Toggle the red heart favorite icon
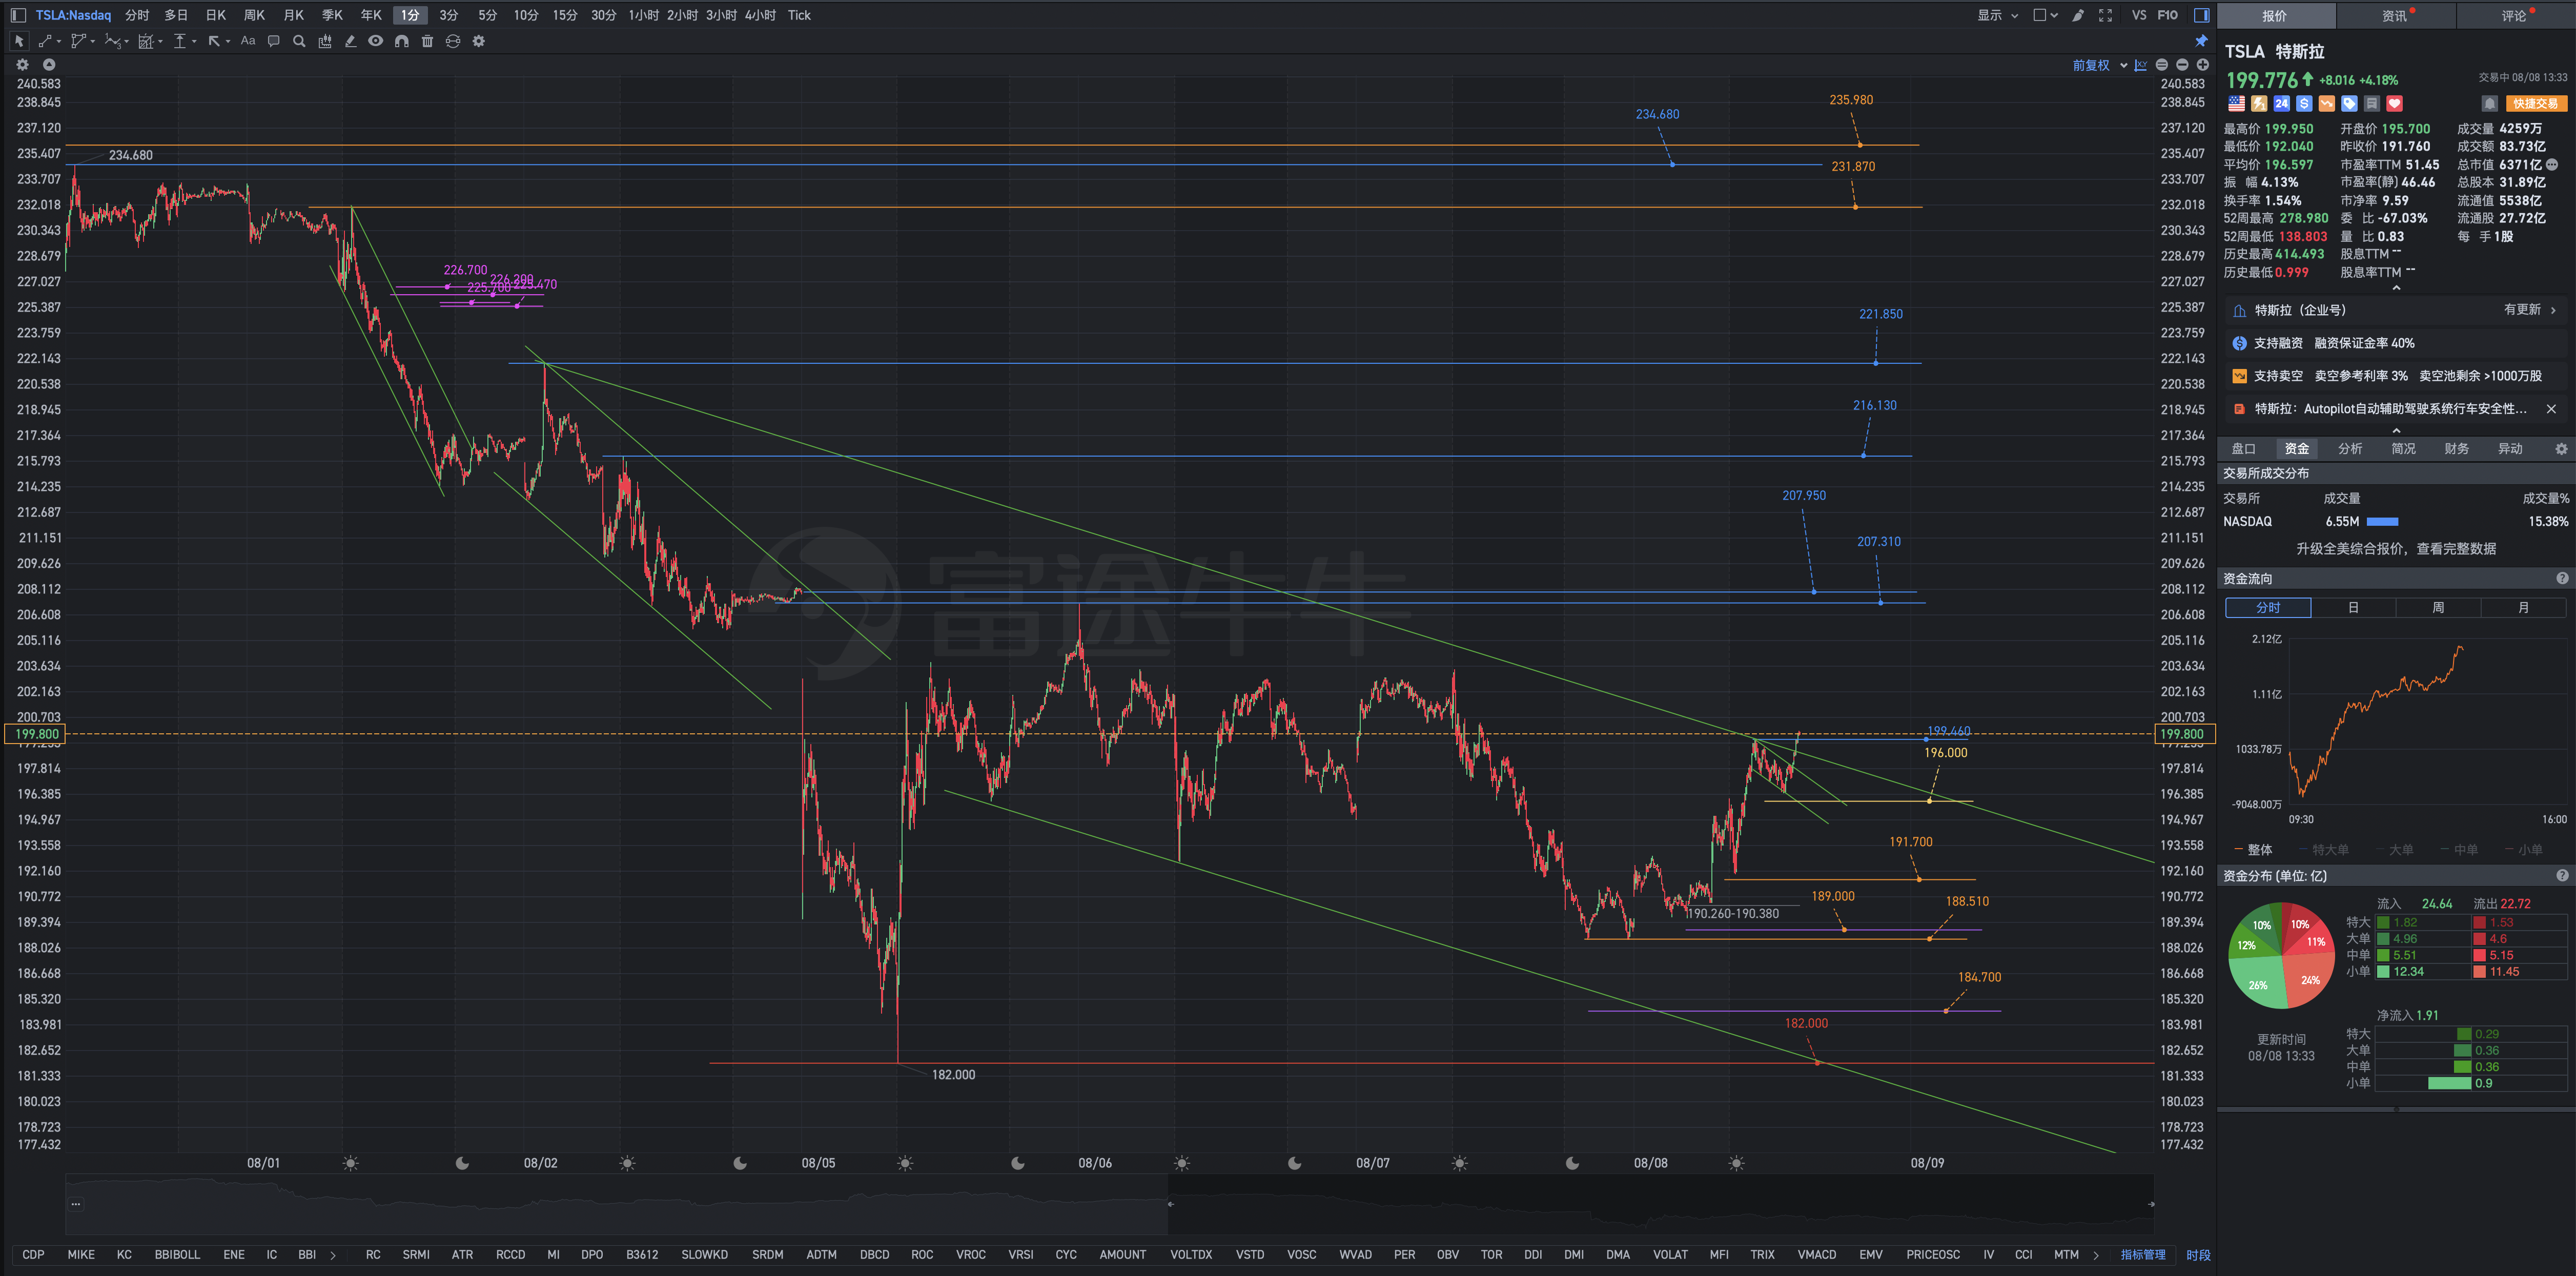Screen dimensions: 2576x1276 tap(2394, 104)
